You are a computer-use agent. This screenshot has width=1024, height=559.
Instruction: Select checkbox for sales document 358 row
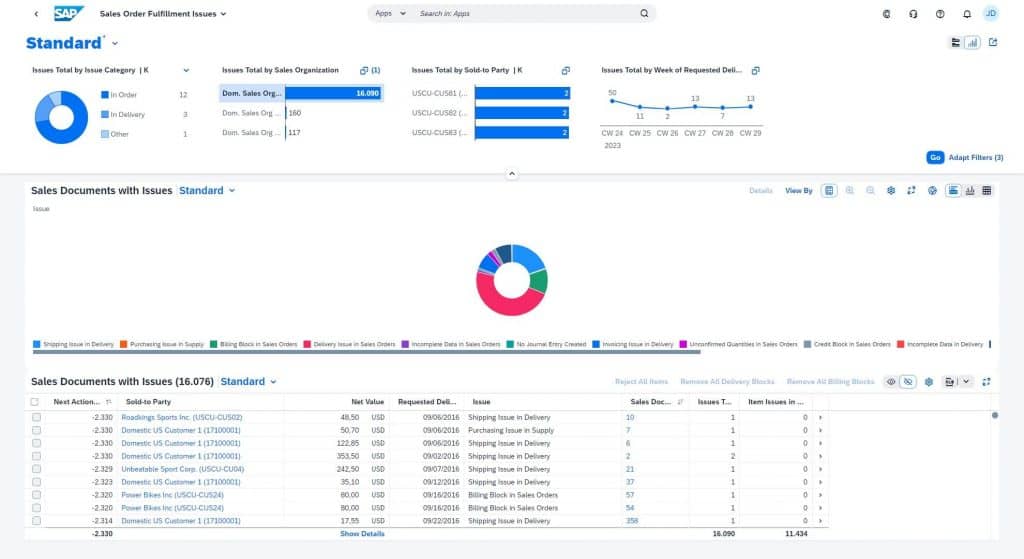(x=37, y=521)
